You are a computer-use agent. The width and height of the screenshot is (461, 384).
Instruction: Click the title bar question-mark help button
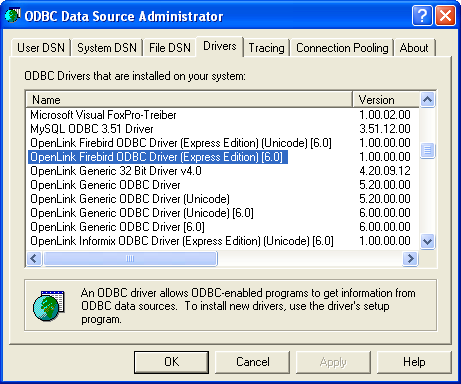[422, 15]
